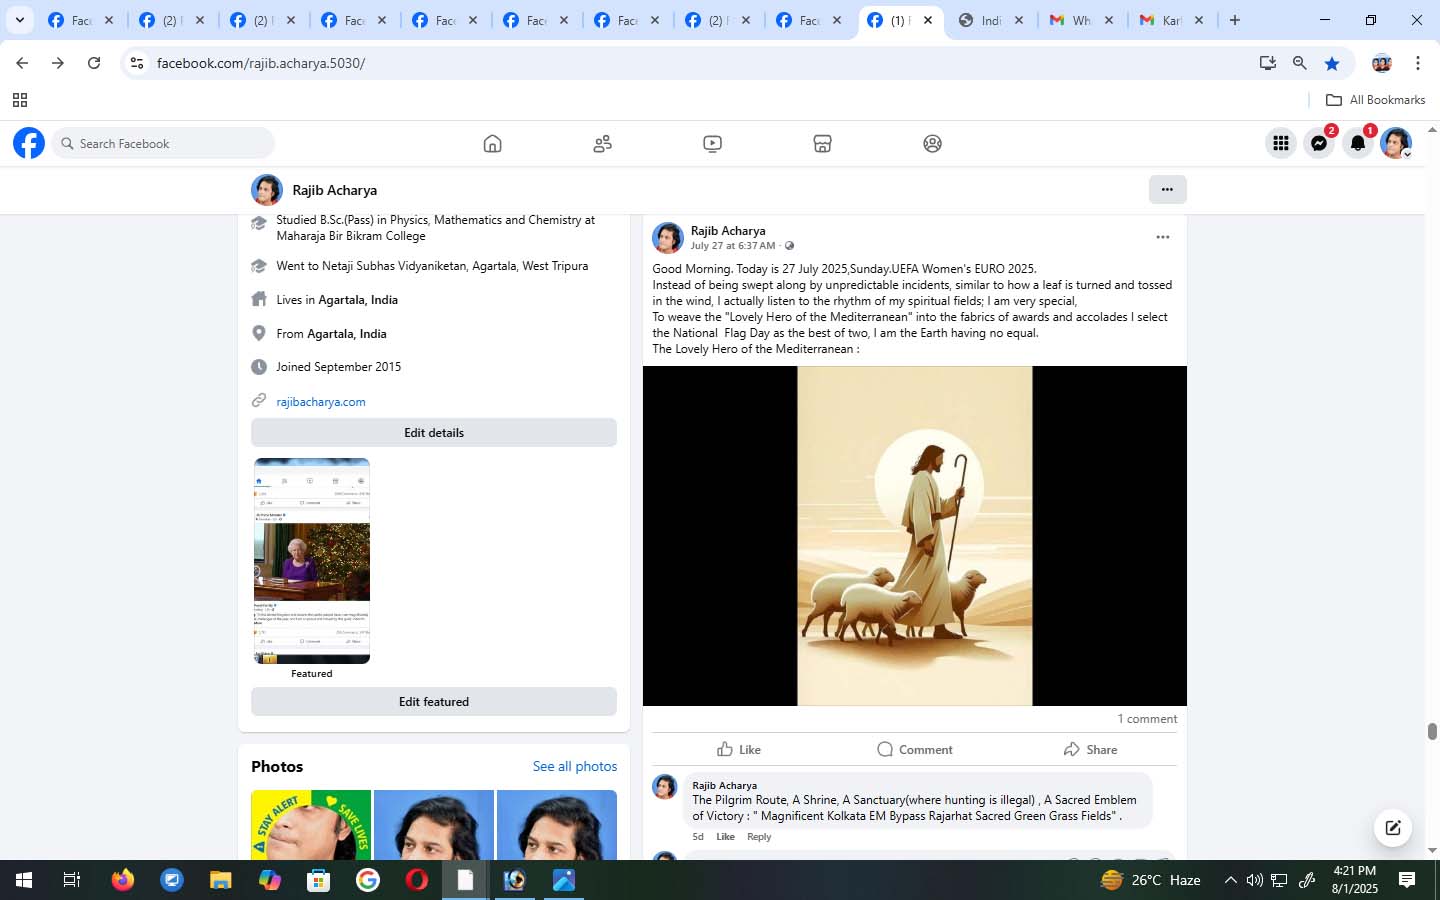
Task: Open the All Bookmarks folder
Action: pos(1375,100)
